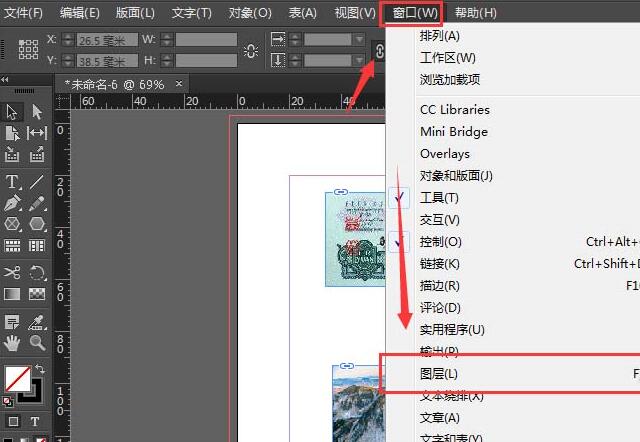Select the Page tool
The width and height of the screenshot is (640, 442).
(x=11, y=133)
